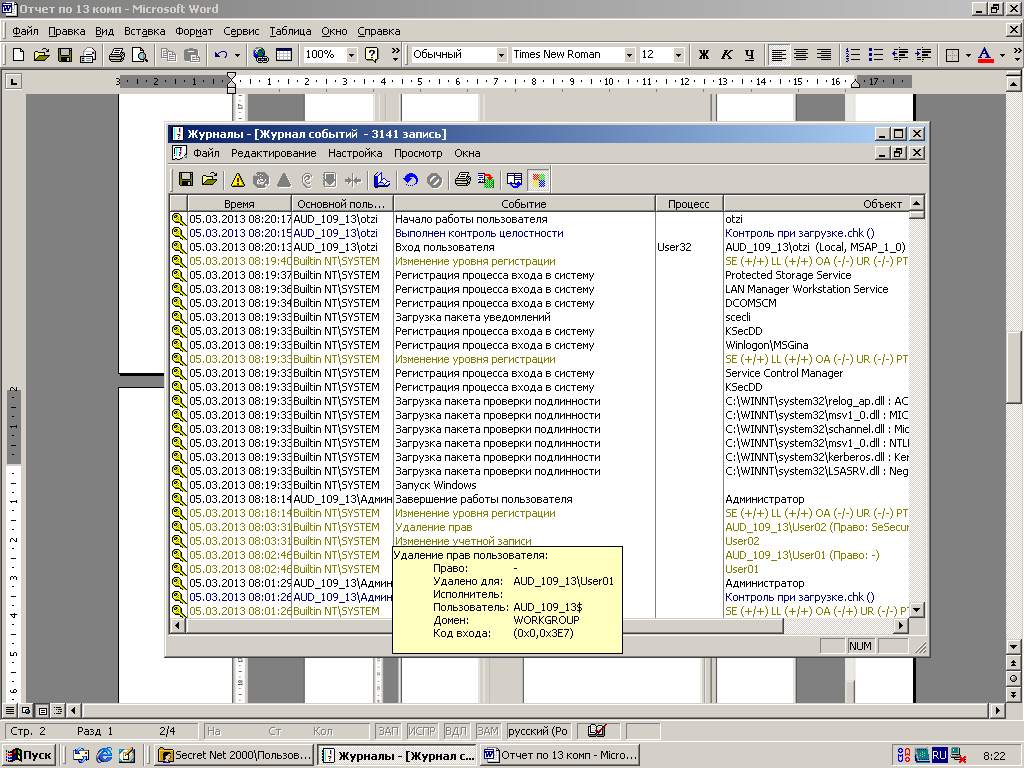Save the Word document with the diskette icon

65,55
